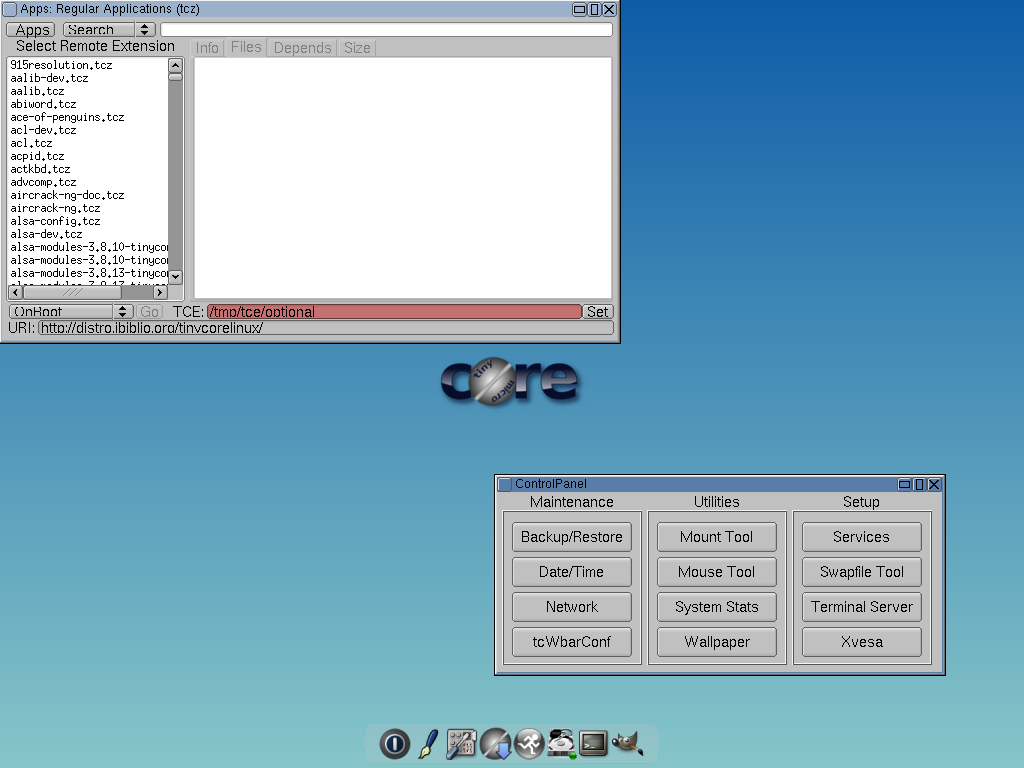Image resolution: width=1024 pixels, height=768 pixels.
Task: Click horizontal scroll right arrow in list
Action: tap(160, 292)
